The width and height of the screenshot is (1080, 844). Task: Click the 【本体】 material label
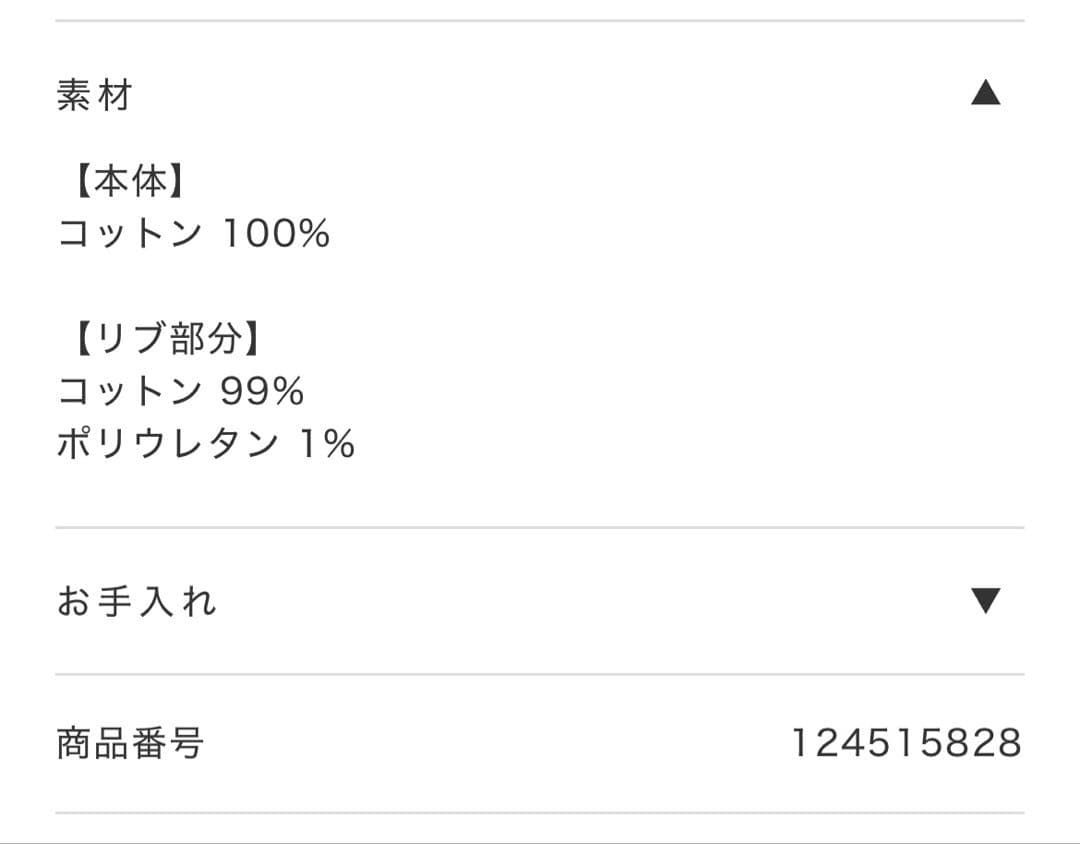(130, 182)
